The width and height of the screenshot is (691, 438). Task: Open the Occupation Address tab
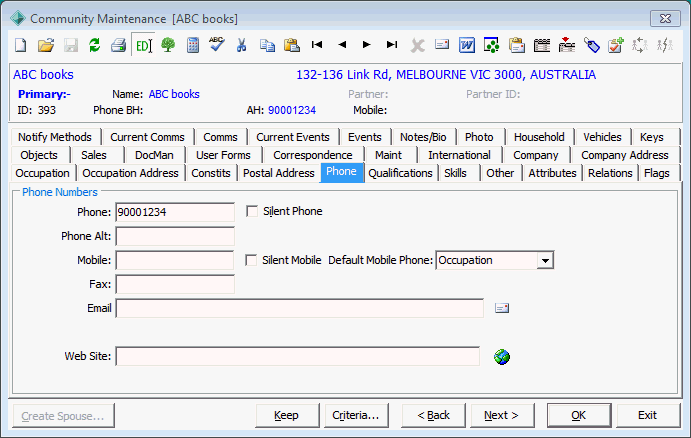pyautogui.click(x=130, y=173)
